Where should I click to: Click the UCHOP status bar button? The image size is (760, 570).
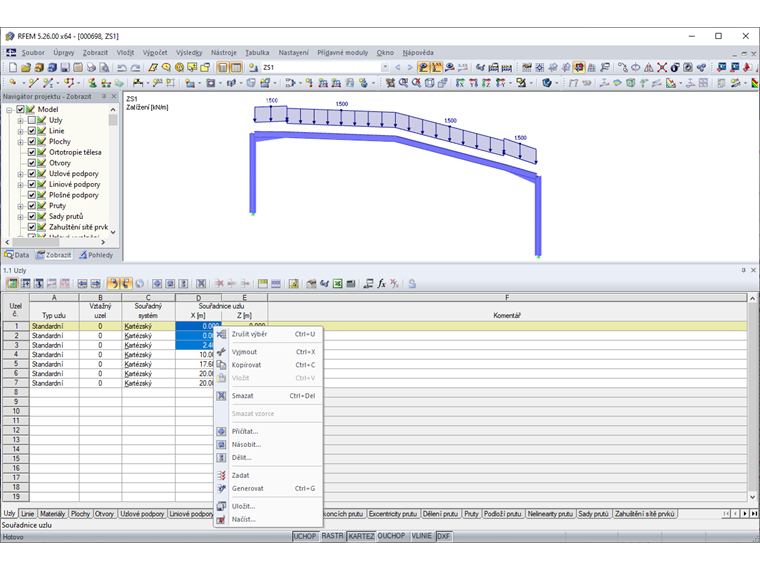tap(305, 536)
